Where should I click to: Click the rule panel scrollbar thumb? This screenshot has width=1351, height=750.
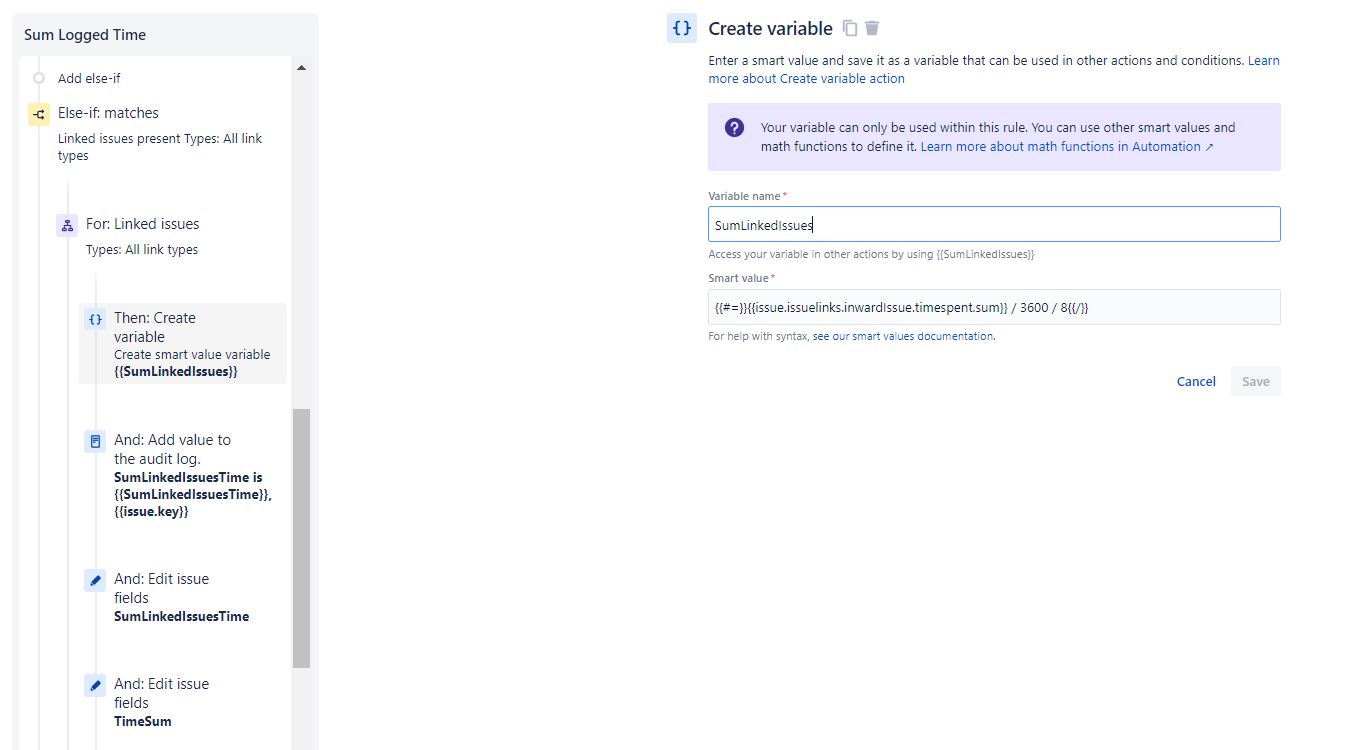pyautogui.click(x=301, y=538)
